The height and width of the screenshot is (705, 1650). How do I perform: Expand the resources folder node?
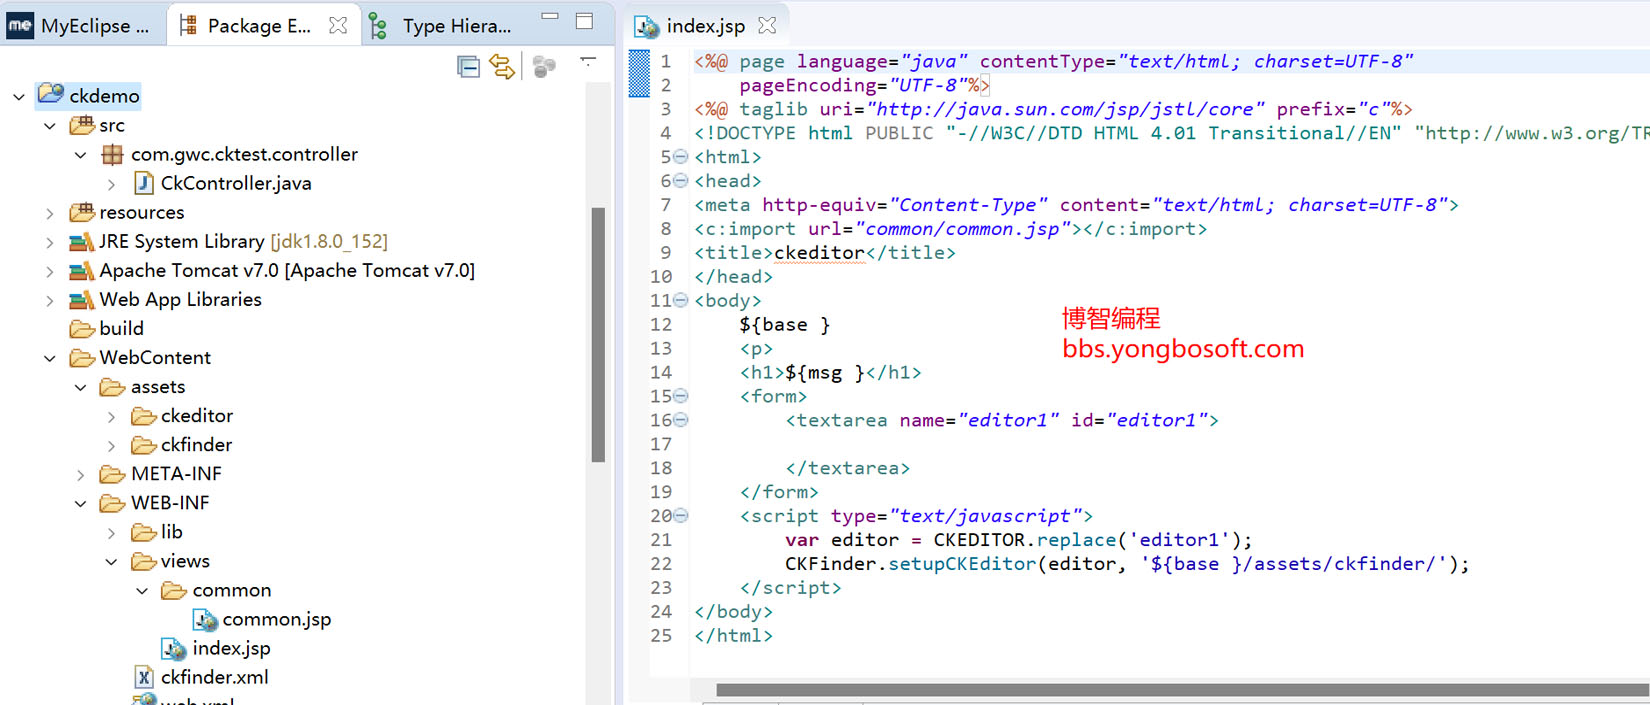click(x=50, y=213)
